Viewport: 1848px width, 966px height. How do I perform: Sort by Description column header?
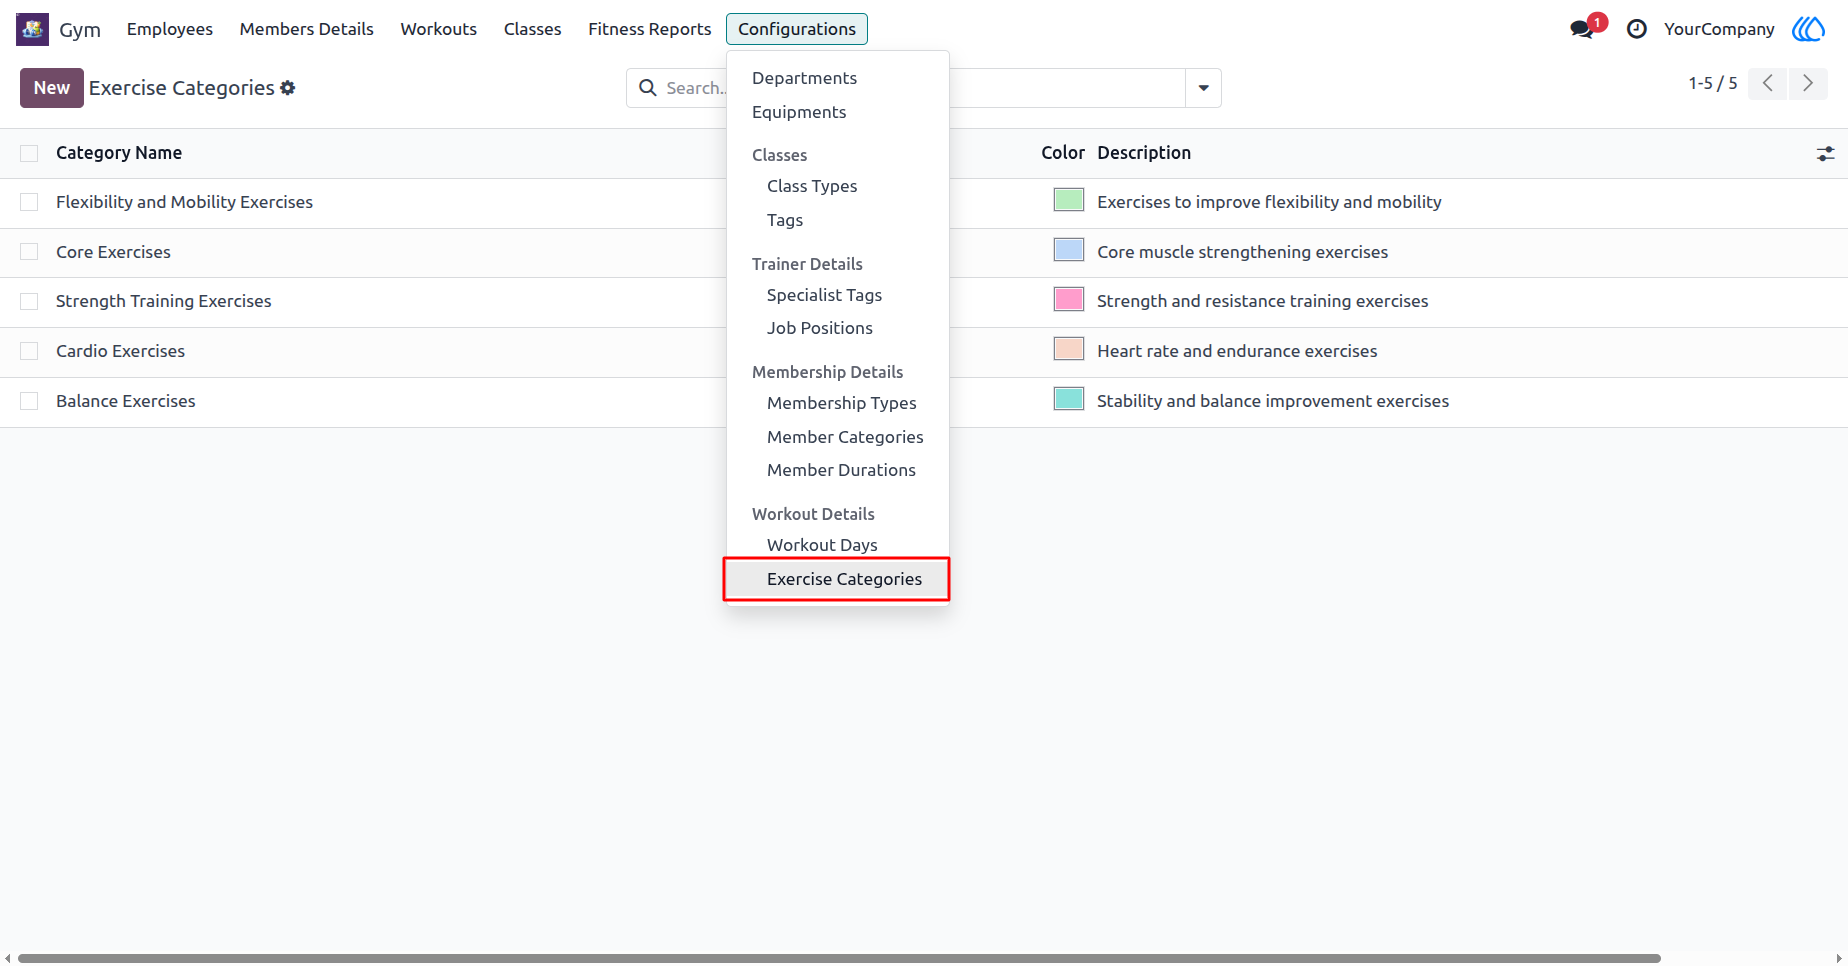click(x=1144, y=153)
